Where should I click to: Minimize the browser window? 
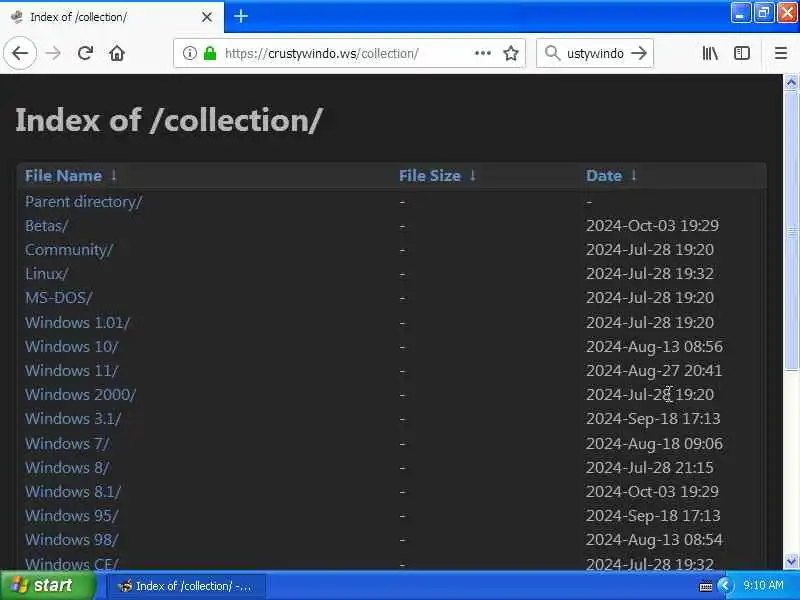point(740,13)
